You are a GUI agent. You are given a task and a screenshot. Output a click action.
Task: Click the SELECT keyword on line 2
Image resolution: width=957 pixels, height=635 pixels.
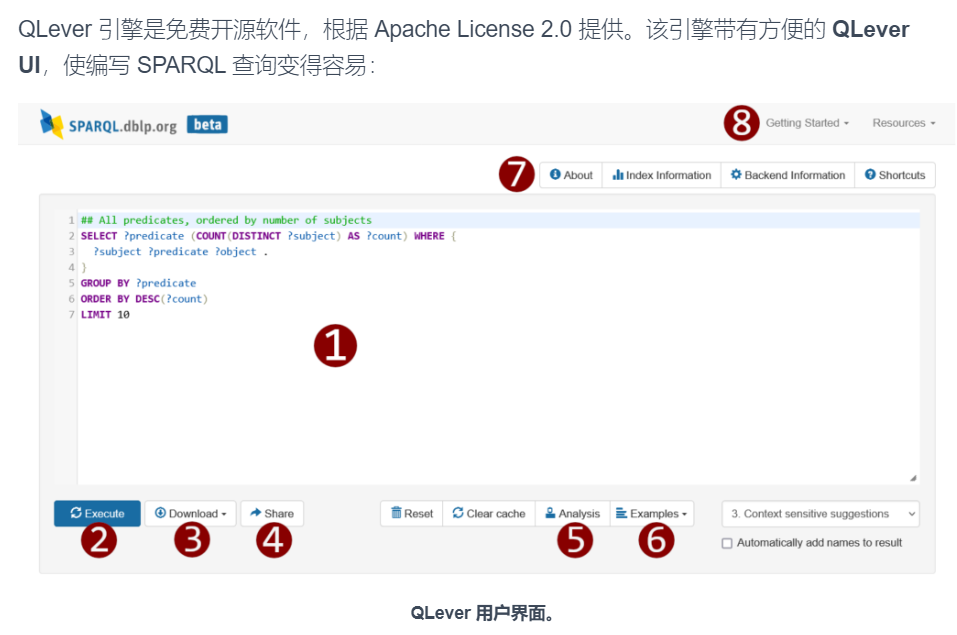click(x=99, y=236)
